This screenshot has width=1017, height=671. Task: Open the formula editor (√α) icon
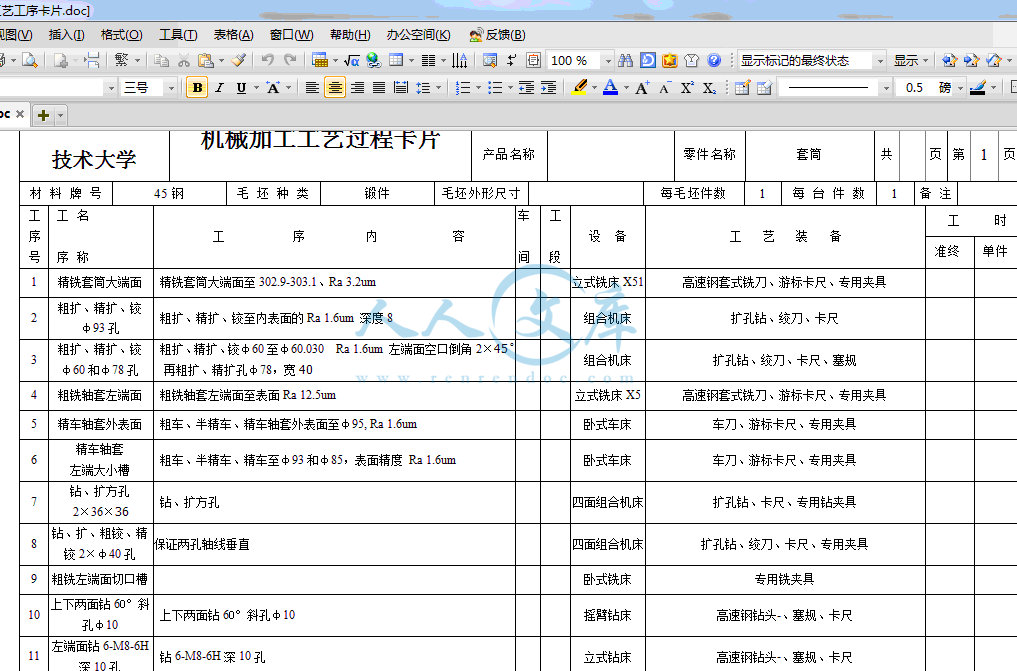tap(352, 60)
